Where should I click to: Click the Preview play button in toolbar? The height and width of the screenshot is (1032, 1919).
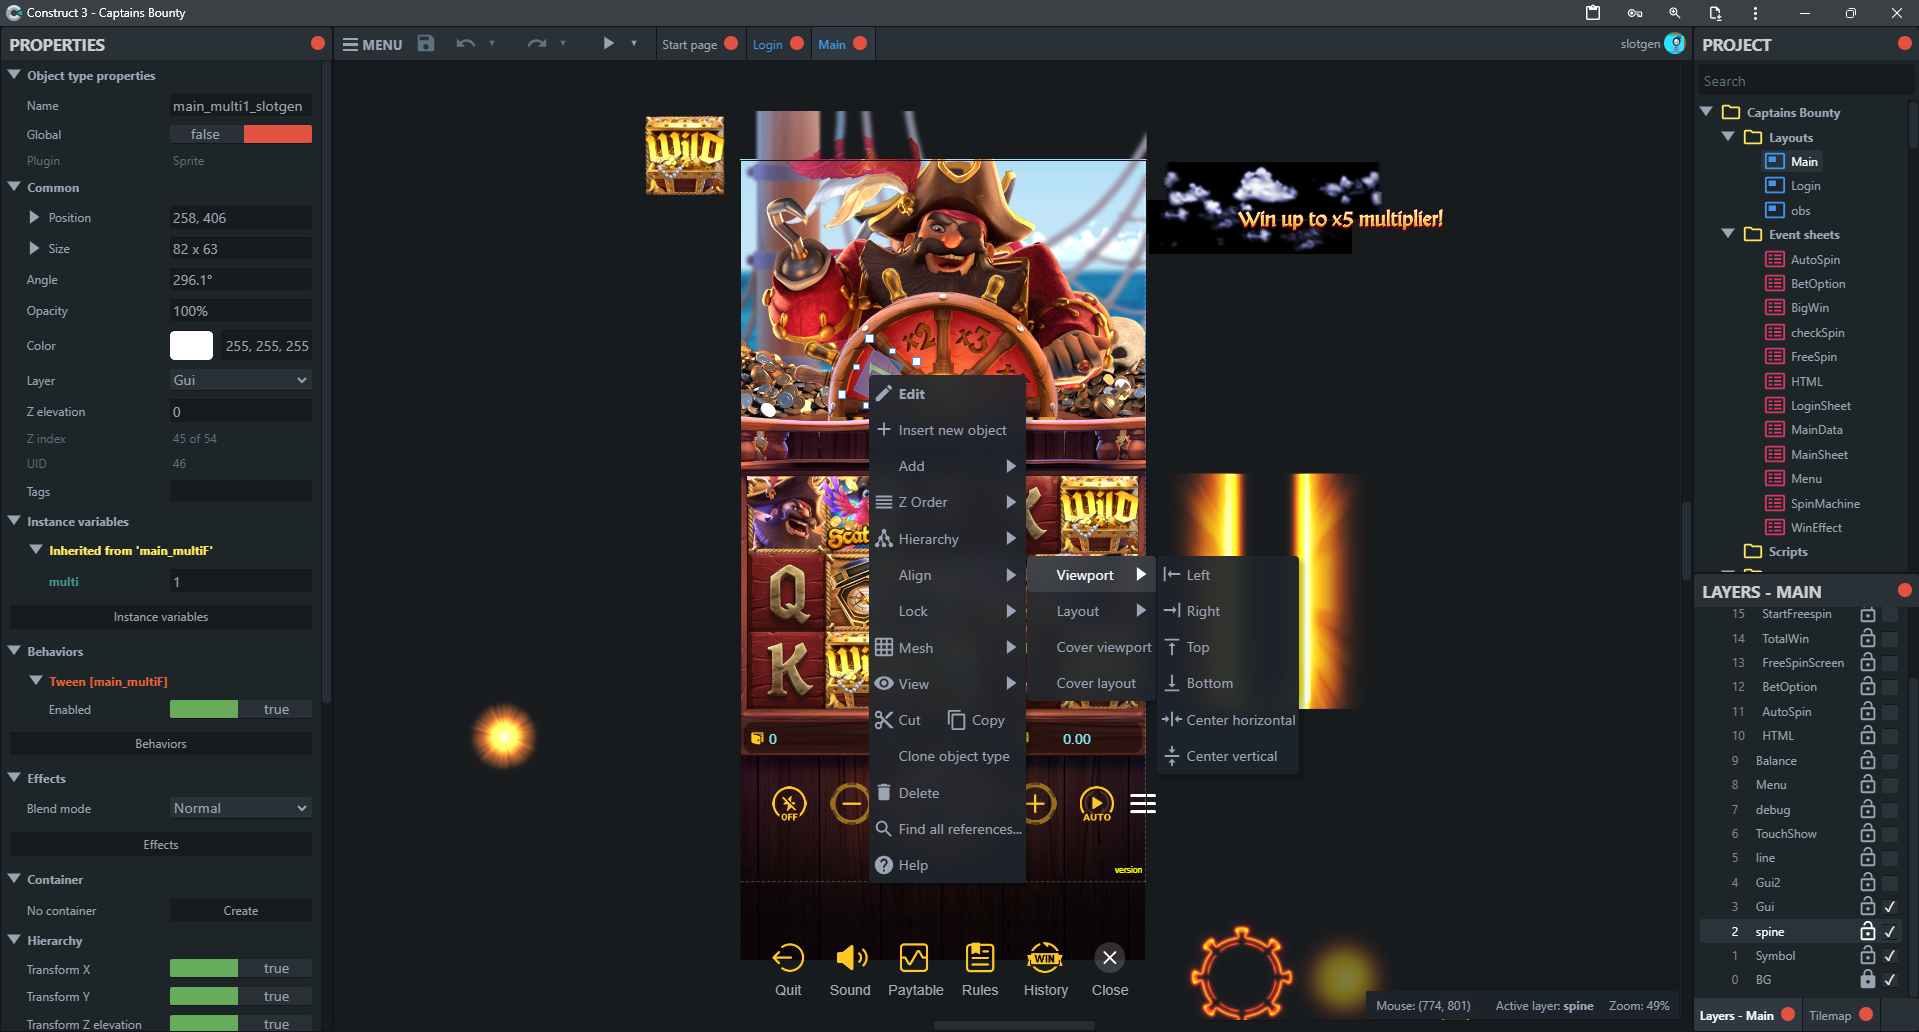coord(608,43)
